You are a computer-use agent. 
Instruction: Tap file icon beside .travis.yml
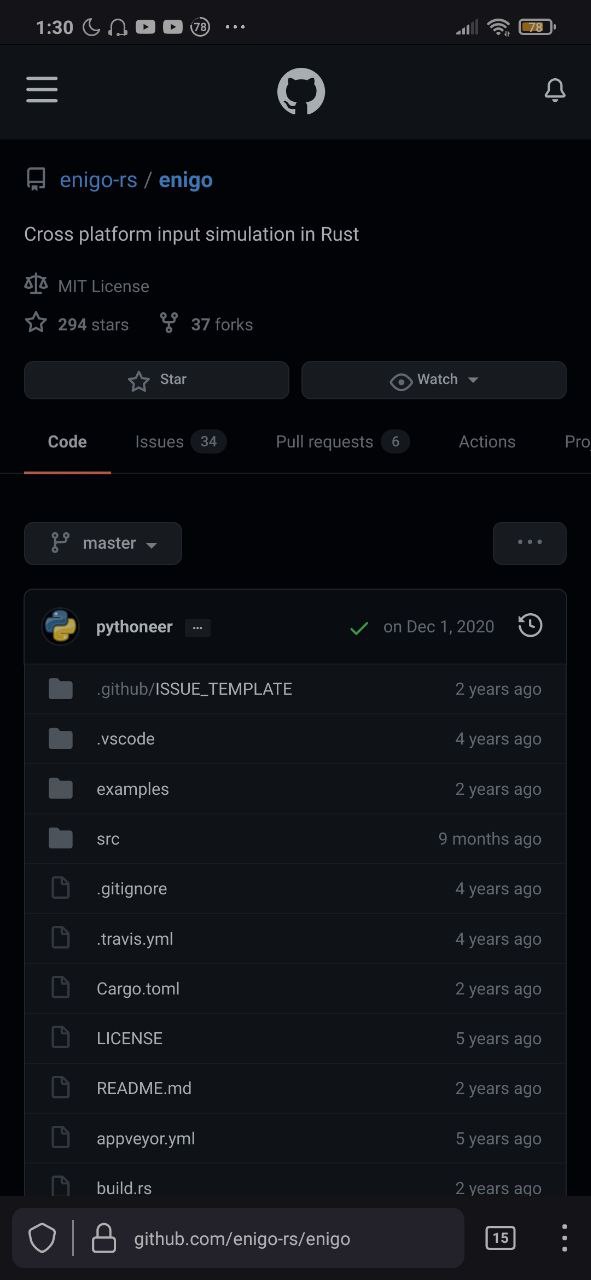pyautogui.click(x=61, y=938)
